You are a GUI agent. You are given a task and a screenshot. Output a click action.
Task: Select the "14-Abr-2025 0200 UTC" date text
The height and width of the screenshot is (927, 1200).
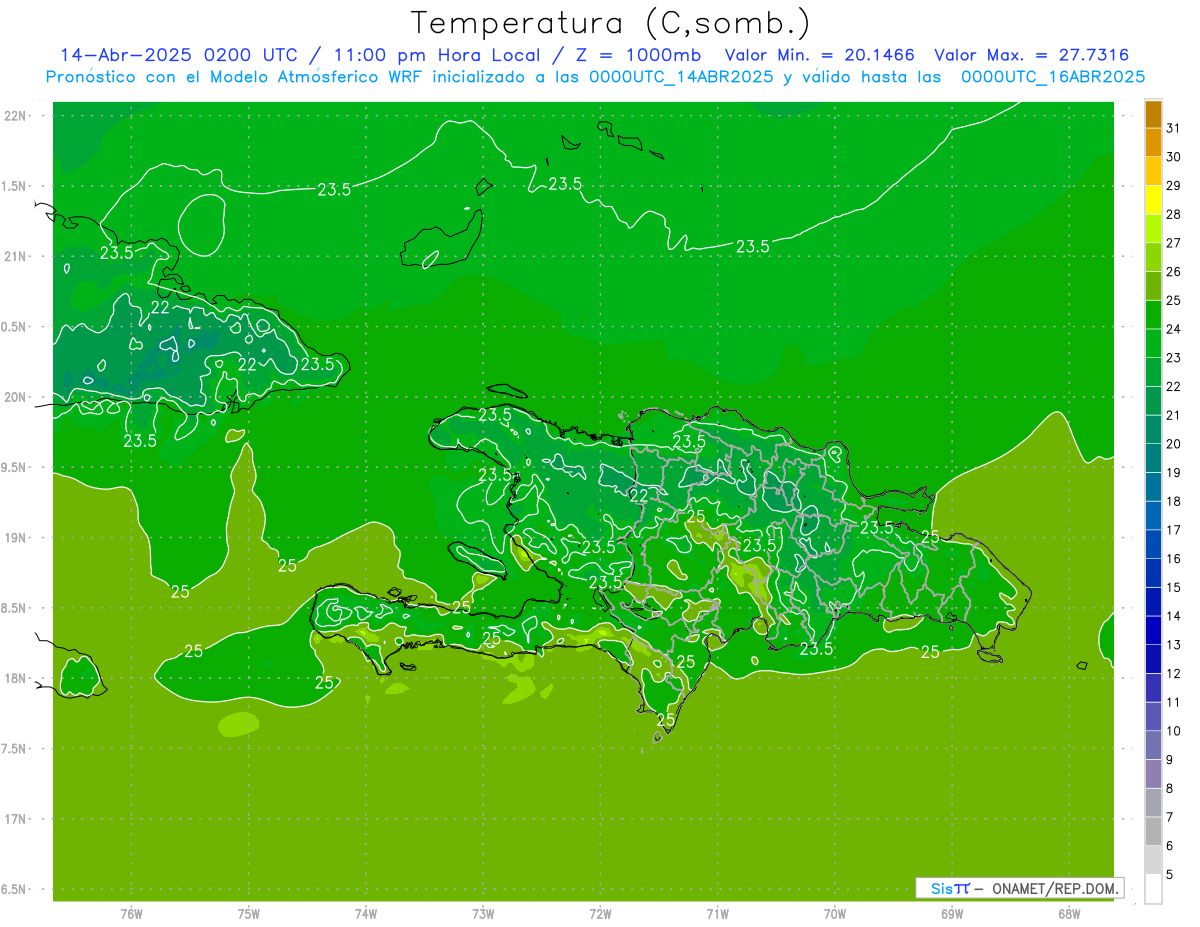click(x=178, y=55)
